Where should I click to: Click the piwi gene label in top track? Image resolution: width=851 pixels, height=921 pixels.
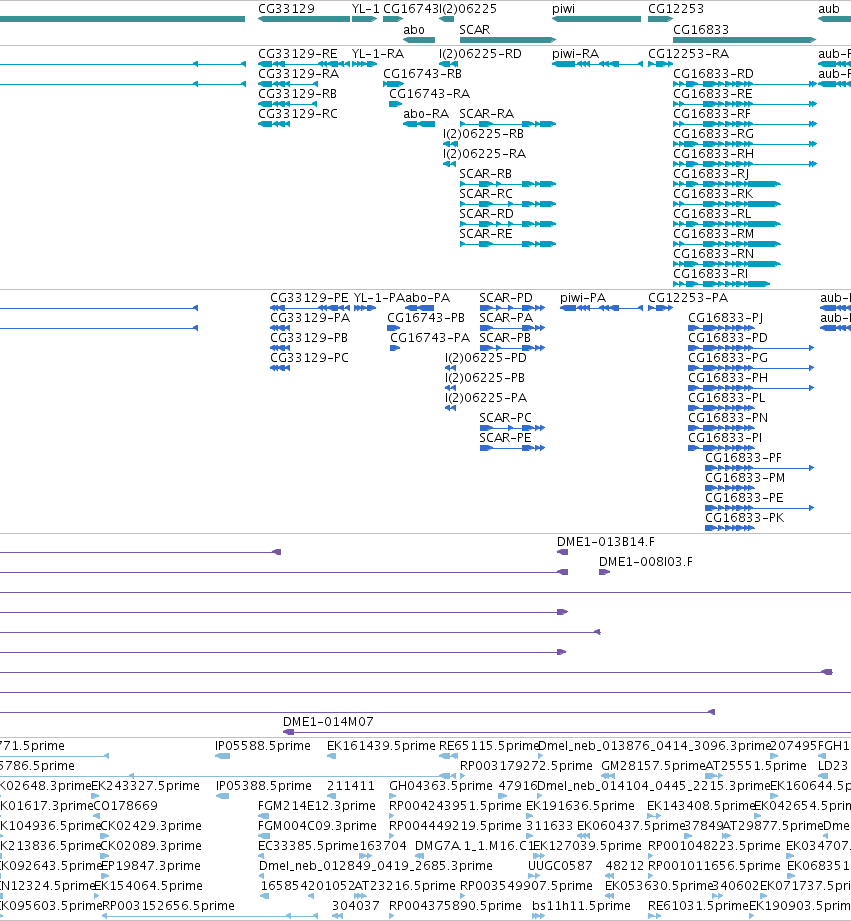pos(563,9)
